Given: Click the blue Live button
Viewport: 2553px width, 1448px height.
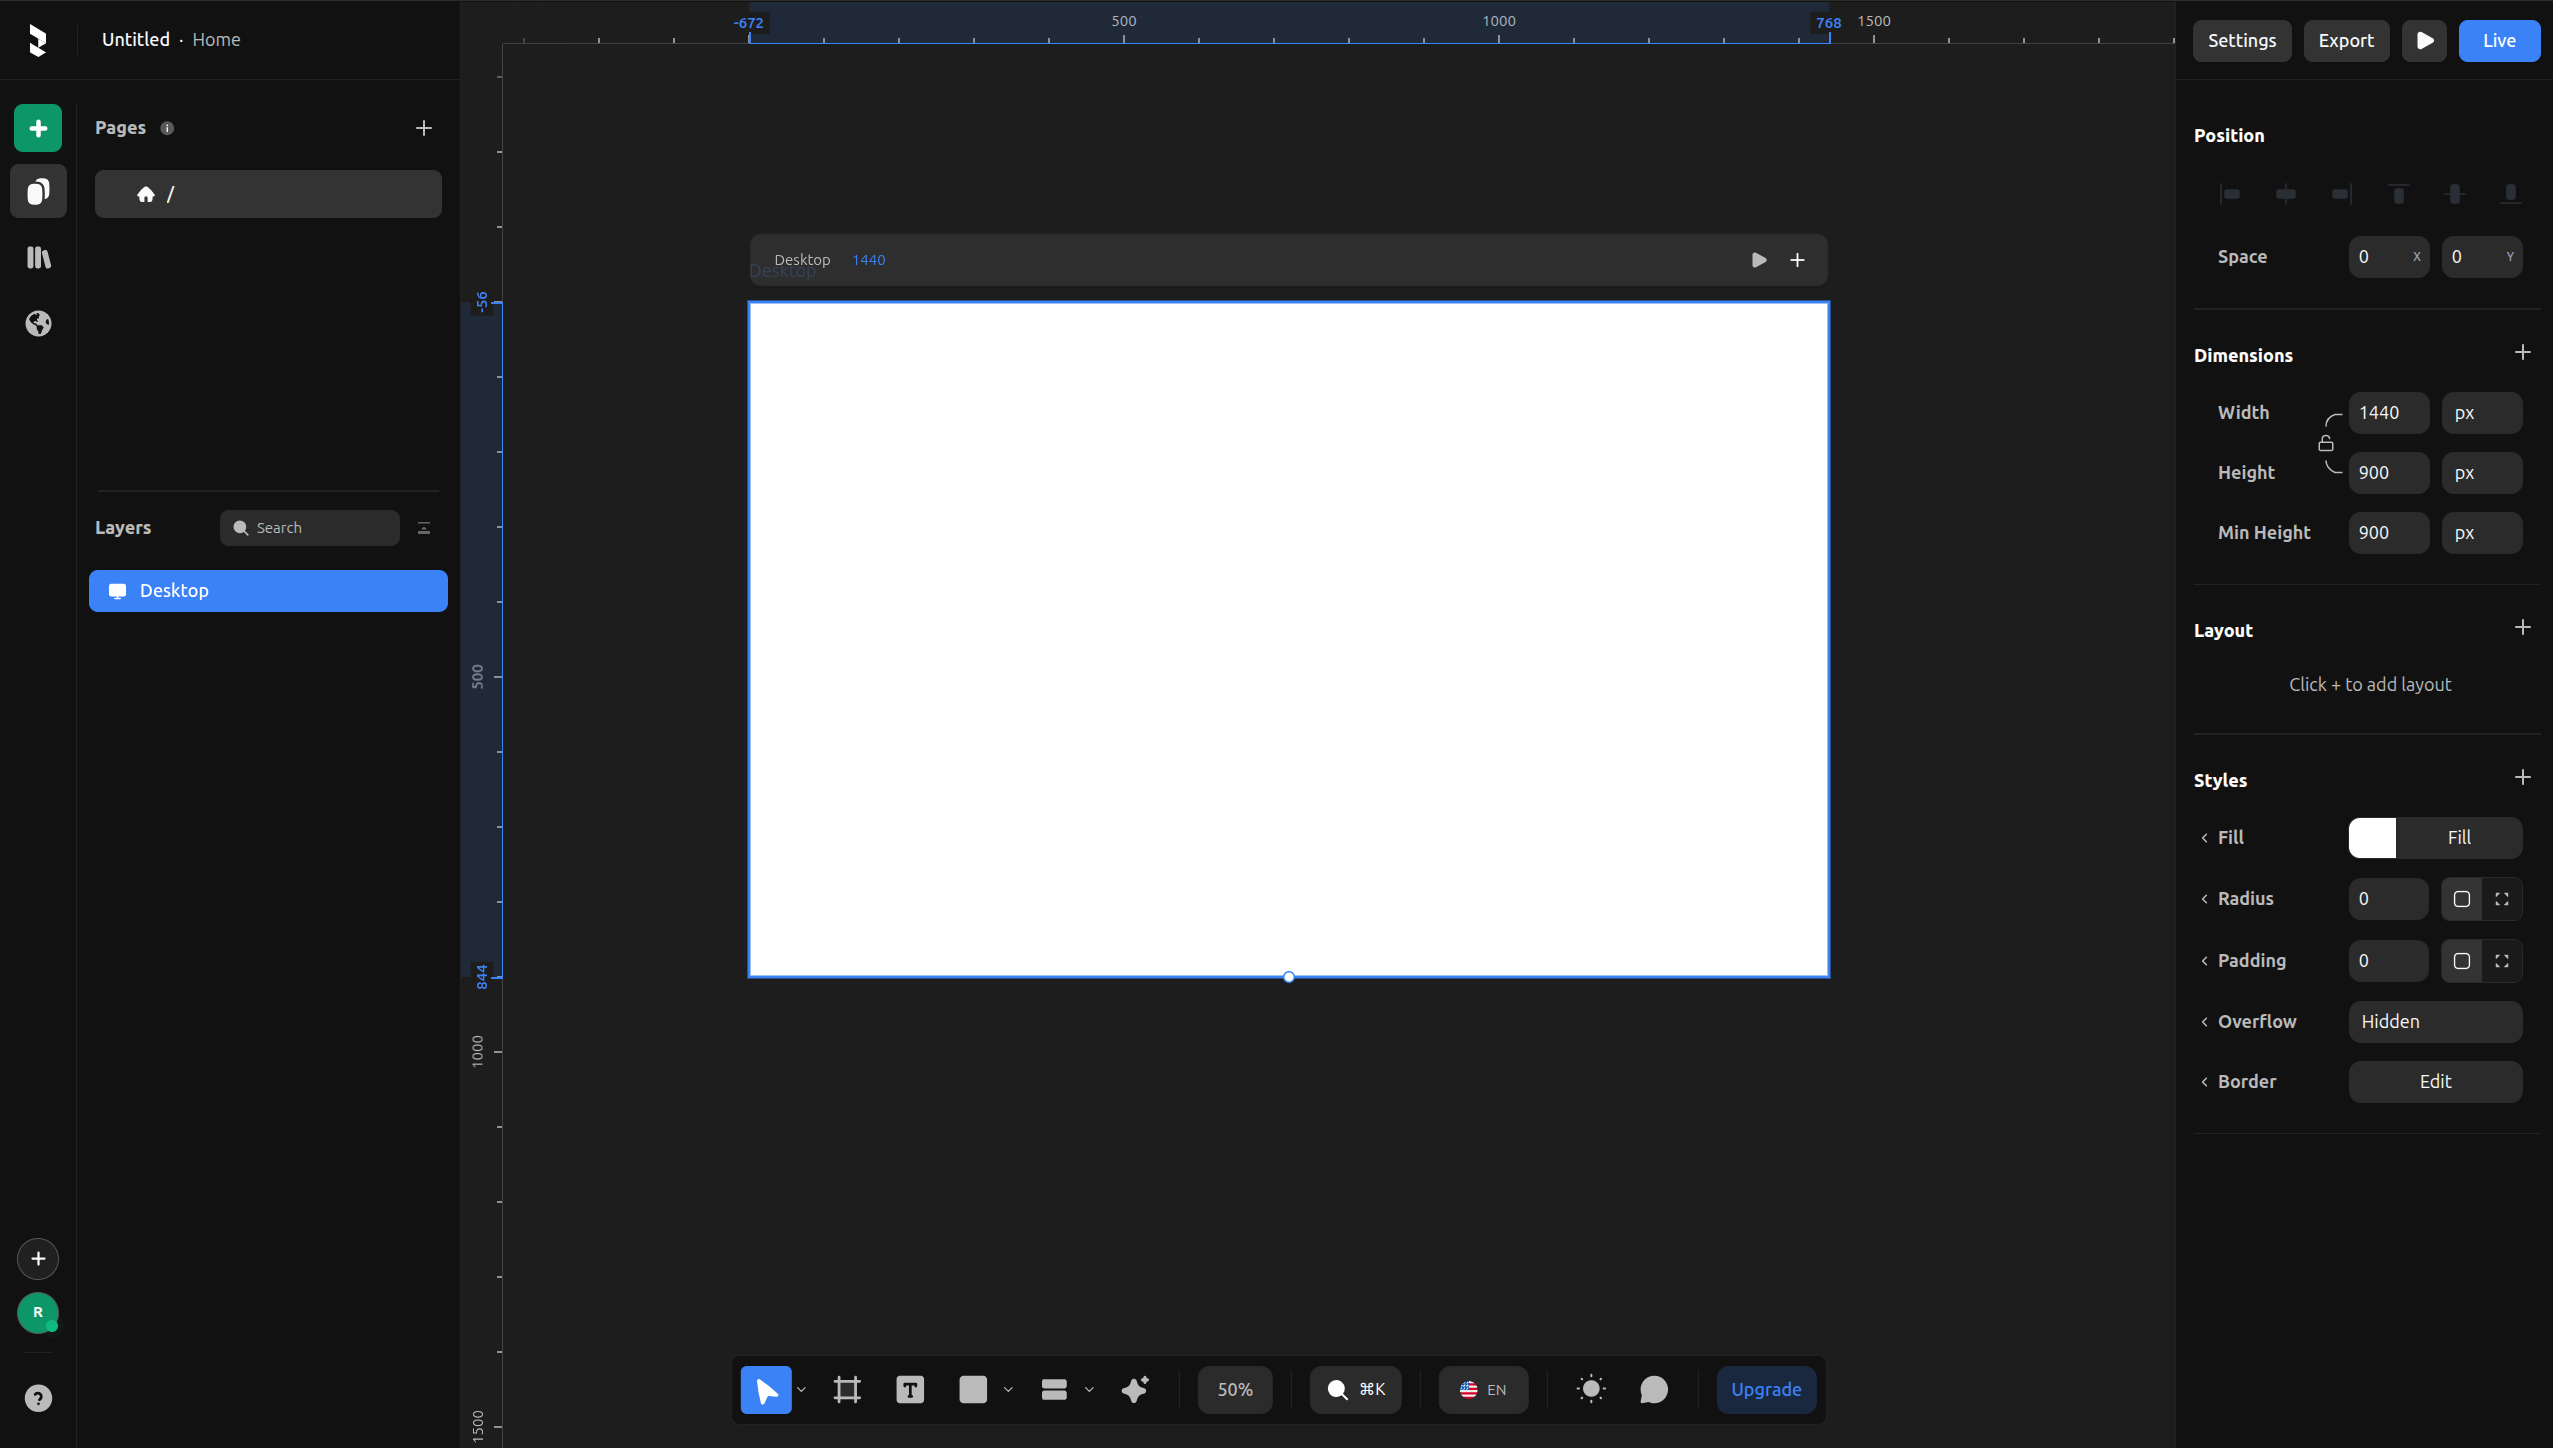Looking at the screenshot, I should 2498,41.
